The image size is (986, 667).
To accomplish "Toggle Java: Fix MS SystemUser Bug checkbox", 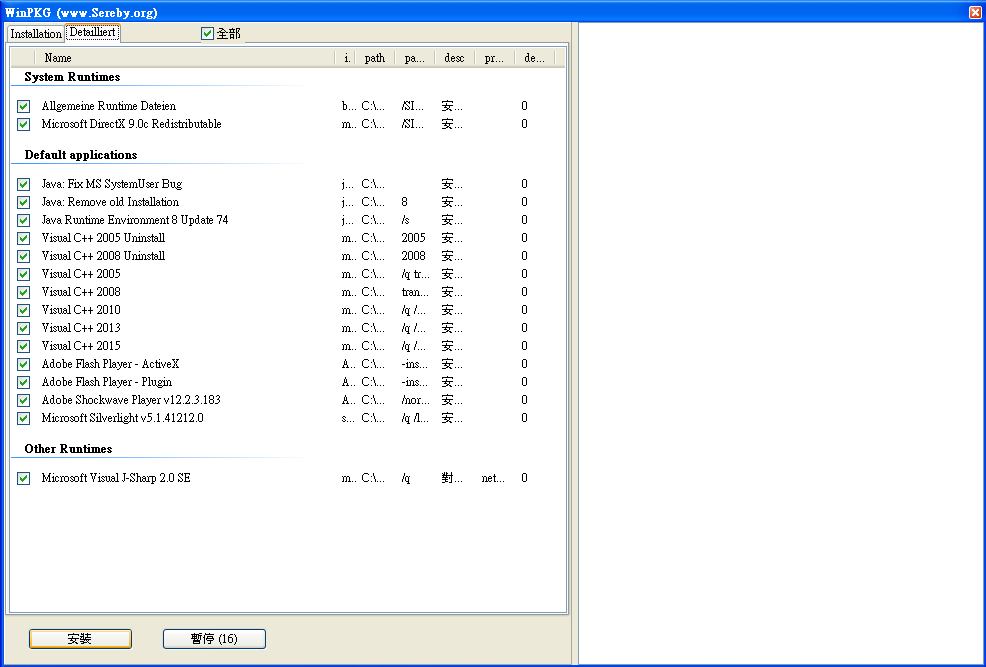I will click(24, 184).
